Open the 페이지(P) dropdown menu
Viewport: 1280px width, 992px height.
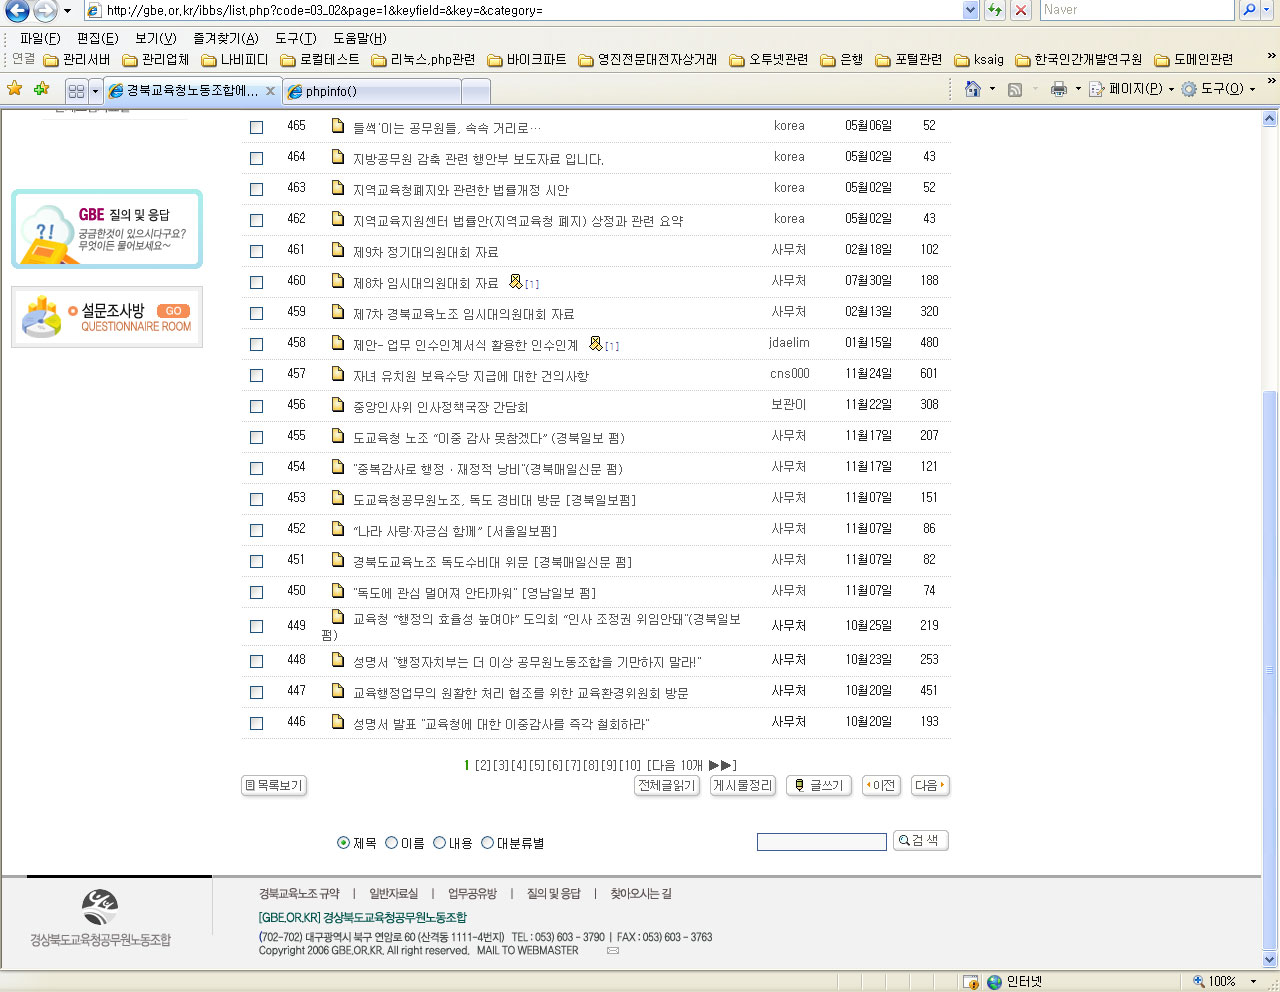pyautogui.click(x=1132, y=89)
